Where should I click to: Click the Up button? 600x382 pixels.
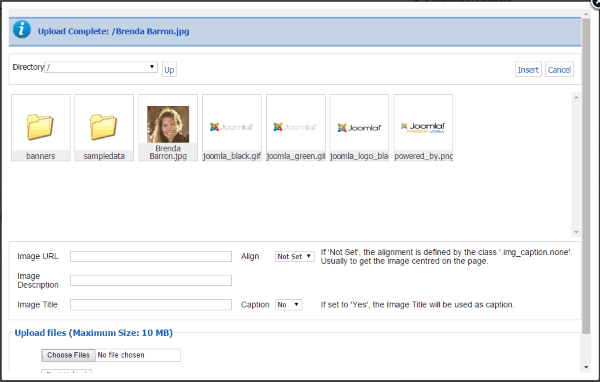click(x=169, y=70)
